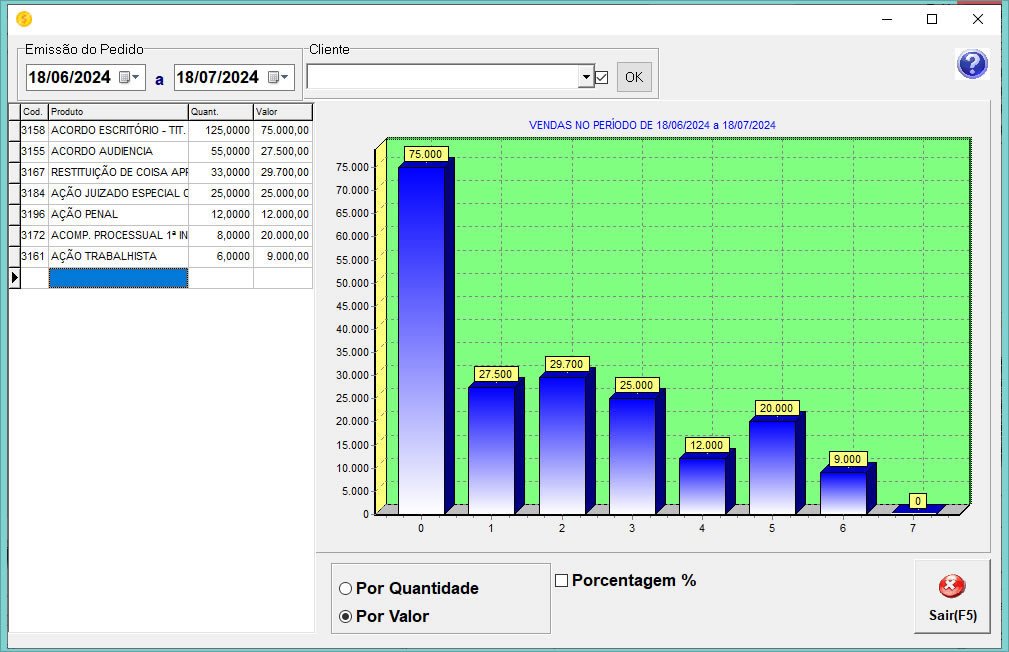This screenshot has width=1009, height=652.
Task: Click the Valor column header
Action: 283,111
